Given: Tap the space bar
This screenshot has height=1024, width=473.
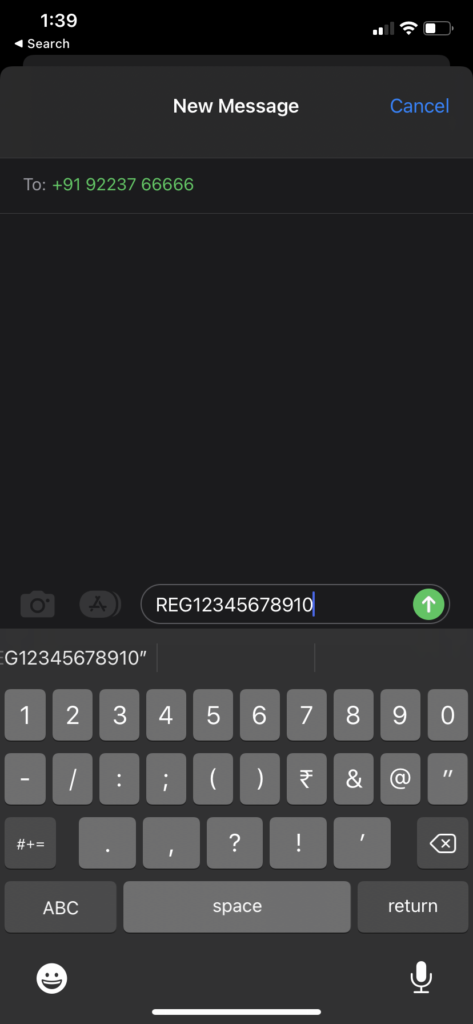Looking at the screenshot, I should pos(237,907).
